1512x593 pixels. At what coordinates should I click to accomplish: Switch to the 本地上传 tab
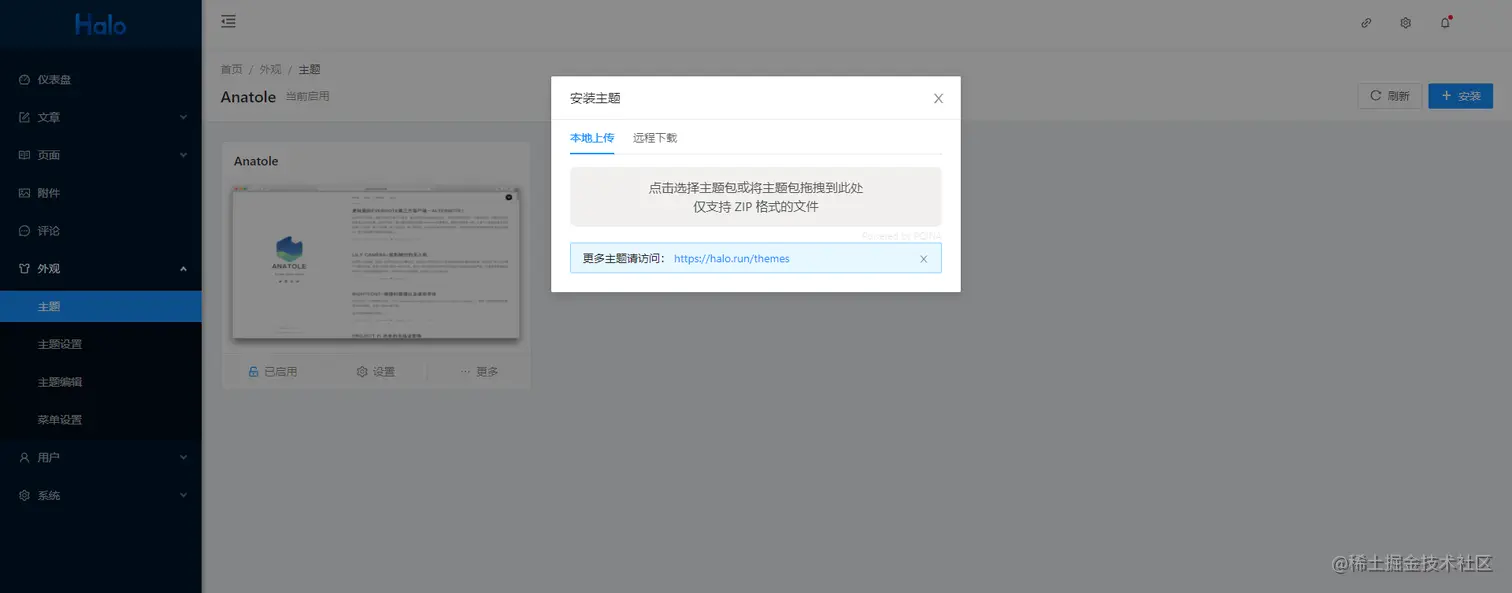[x=592, y=138]
